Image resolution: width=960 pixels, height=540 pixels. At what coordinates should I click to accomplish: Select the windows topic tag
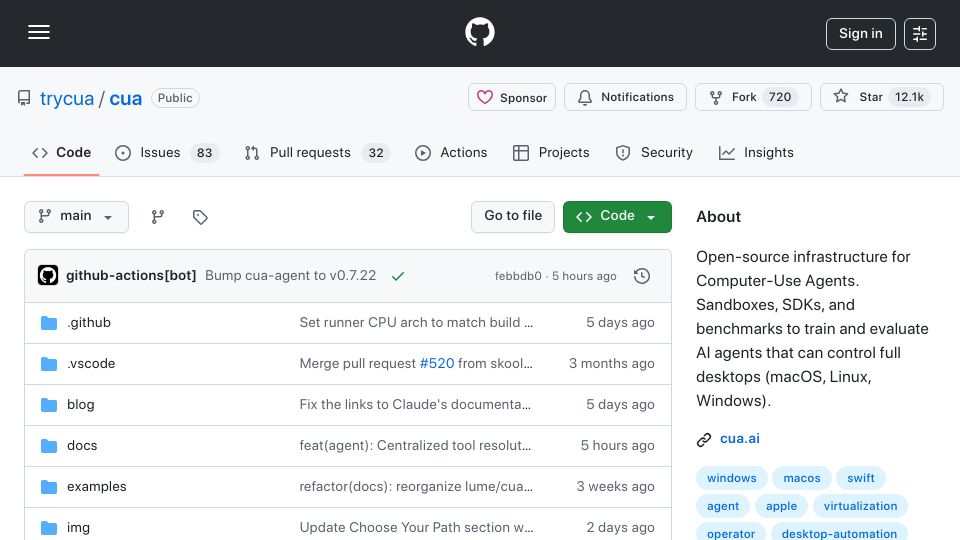tap(732, 478)
